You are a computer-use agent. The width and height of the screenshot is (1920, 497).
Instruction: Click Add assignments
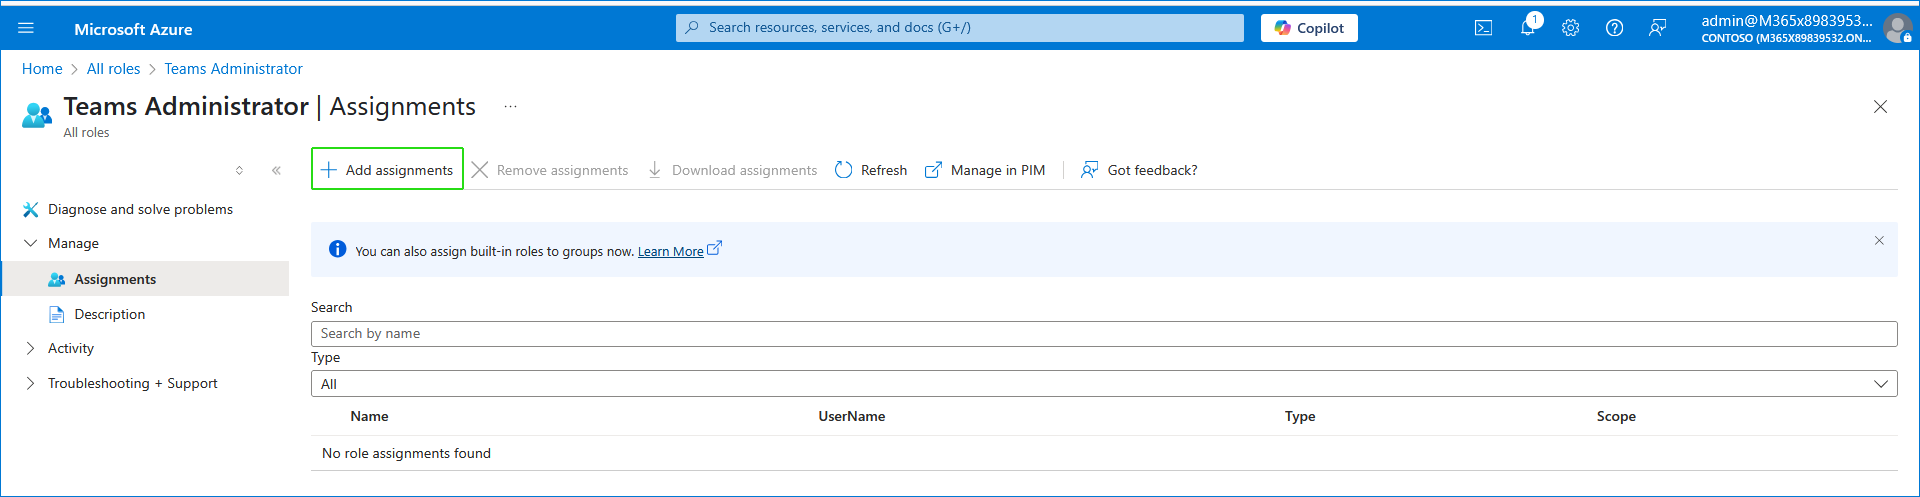387,169
